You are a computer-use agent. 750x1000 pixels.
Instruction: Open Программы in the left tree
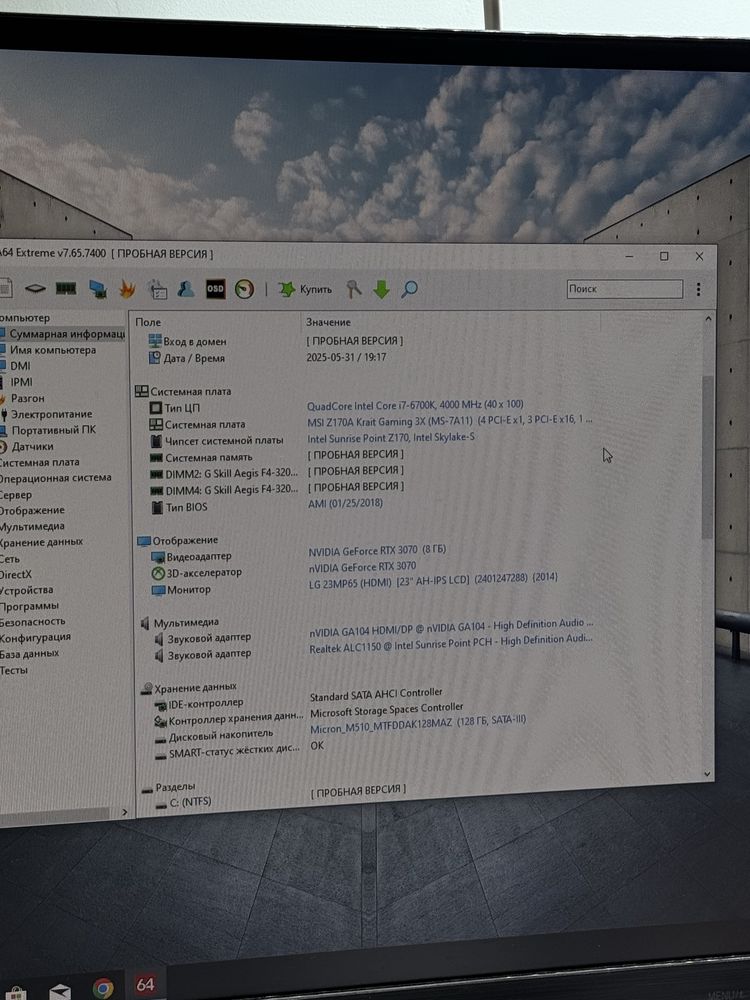(x=29, y=606)
